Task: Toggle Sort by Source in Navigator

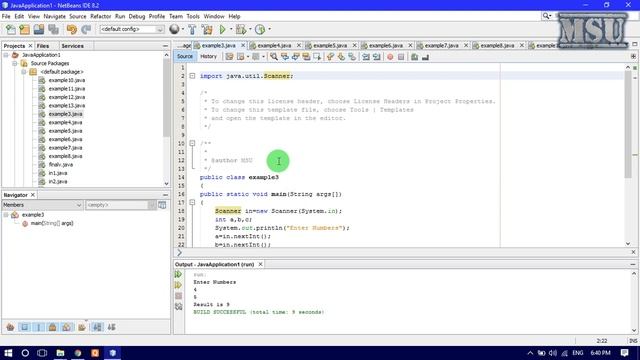Action: point(111,327)
